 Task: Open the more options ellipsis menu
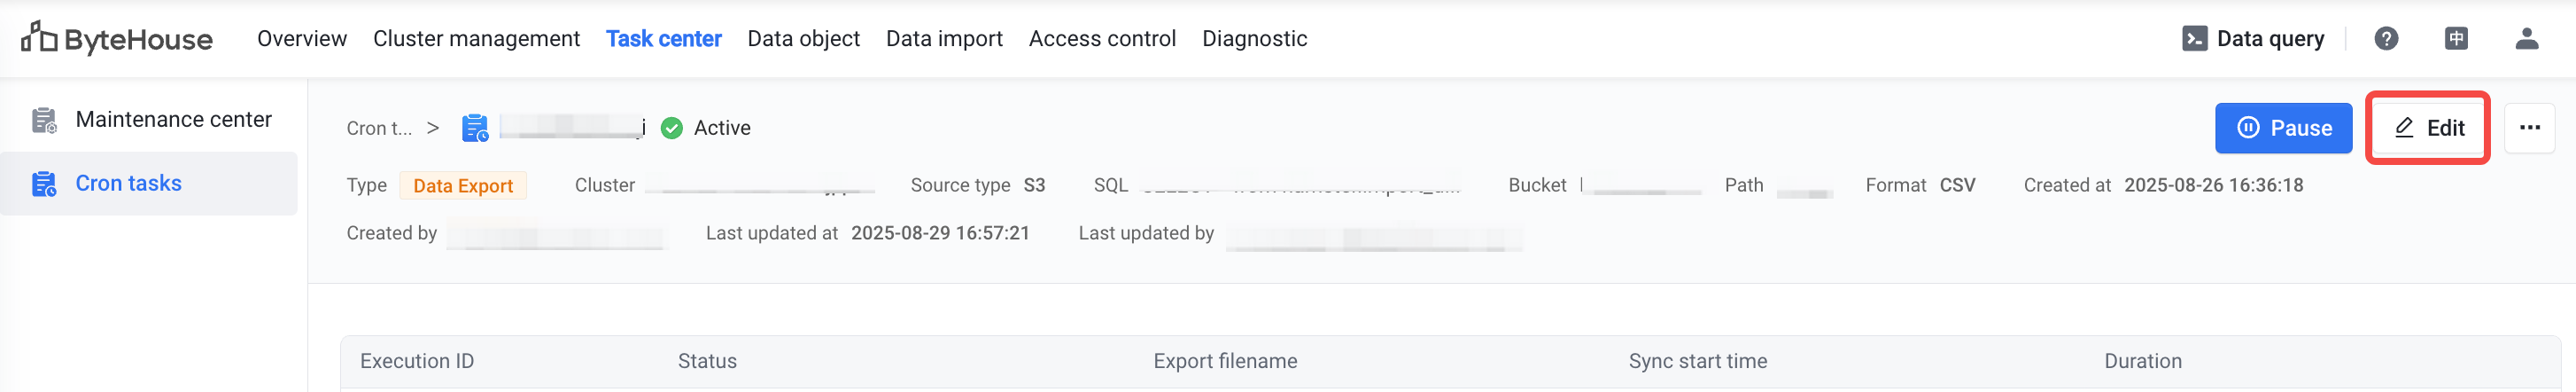coord(2529,128)
